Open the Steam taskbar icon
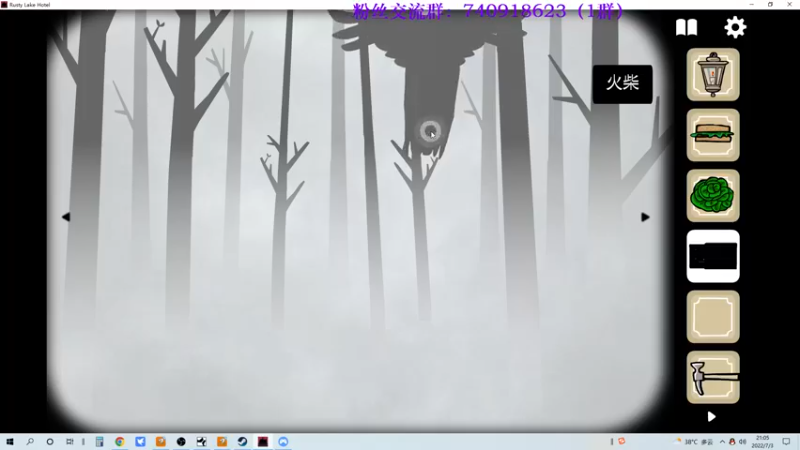Image resolution: width=800 pixels, height=450 pixels. 242,441
